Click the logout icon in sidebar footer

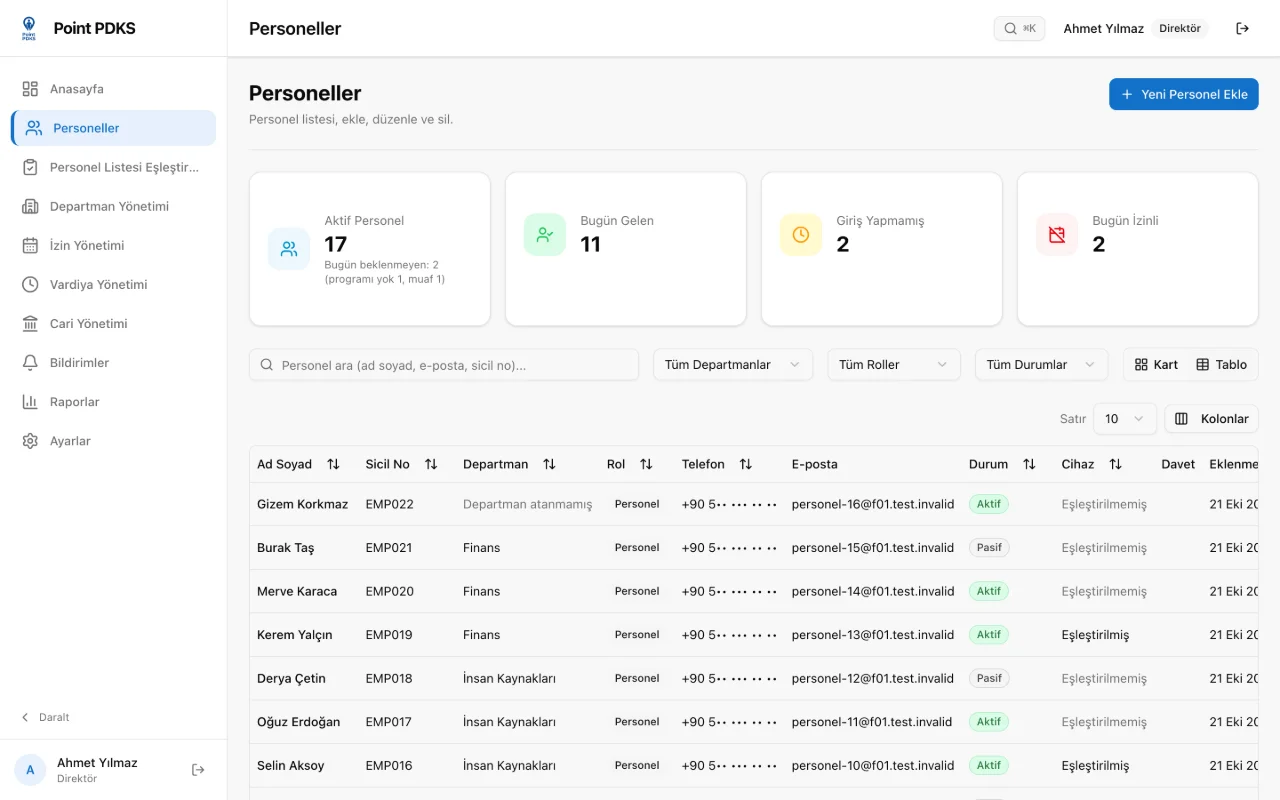[198, 769]
